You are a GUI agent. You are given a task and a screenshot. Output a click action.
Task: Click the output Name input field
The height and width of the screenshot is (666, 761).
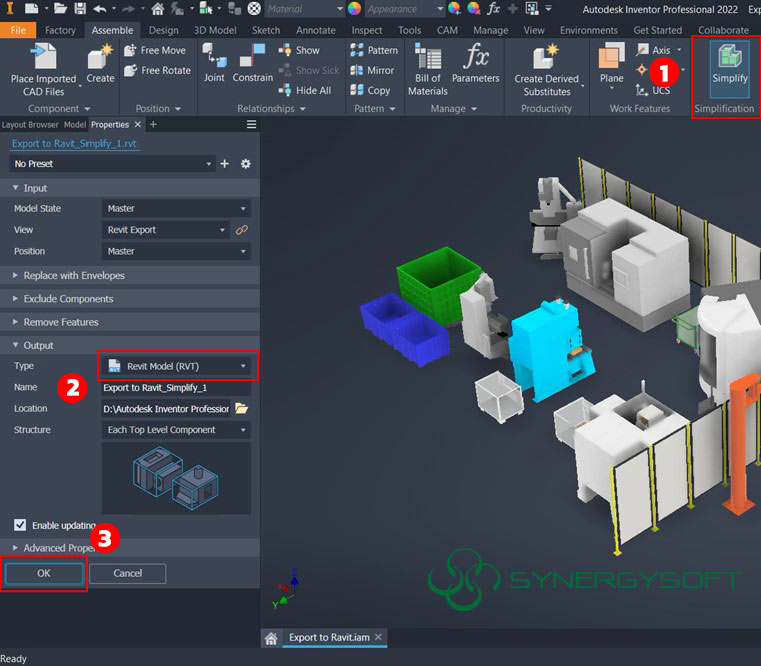tap(176, 387)
